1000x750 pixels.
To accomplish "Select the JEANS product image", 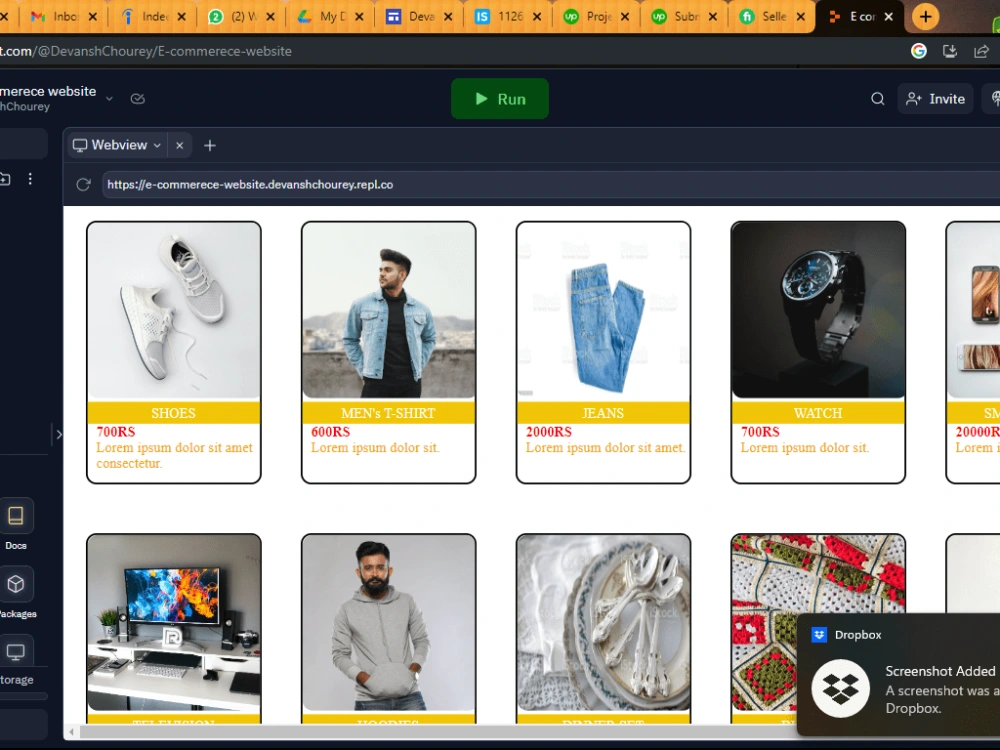I will coord(603,311).
